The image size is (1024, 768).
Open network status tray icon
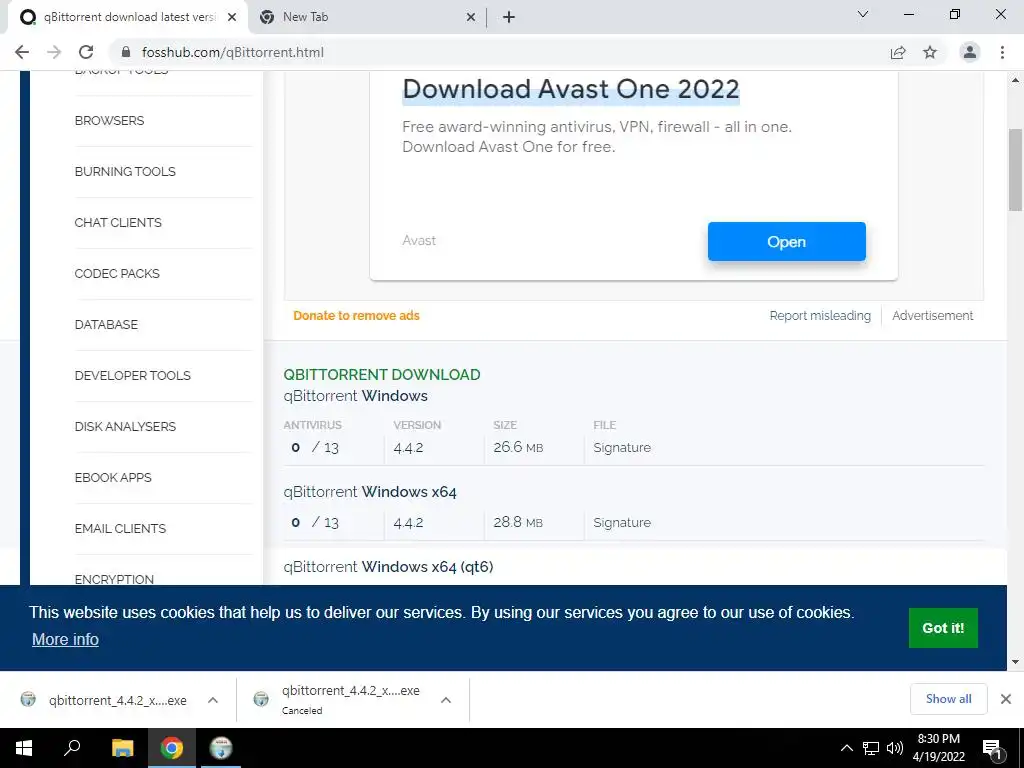tap(871, 748)
